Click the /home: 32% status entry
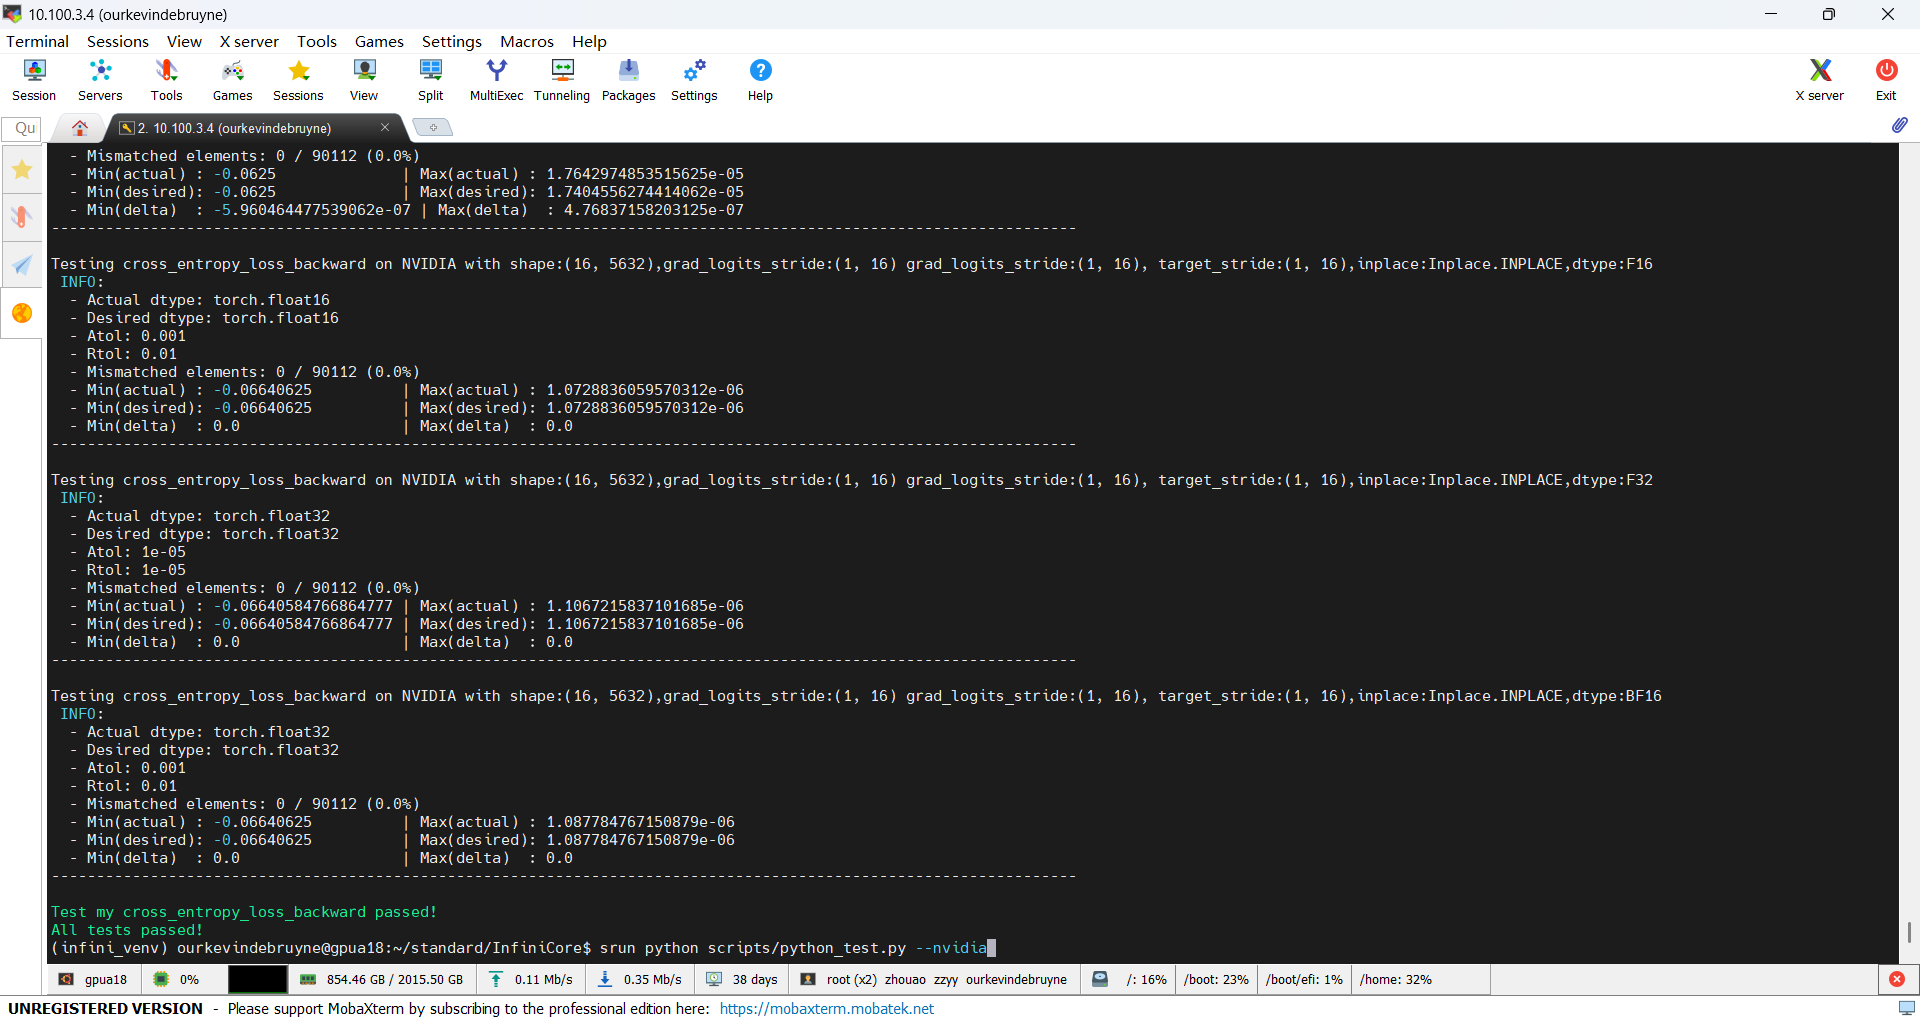Viewport: 1920px width, 1020px height. [1395, 979]
